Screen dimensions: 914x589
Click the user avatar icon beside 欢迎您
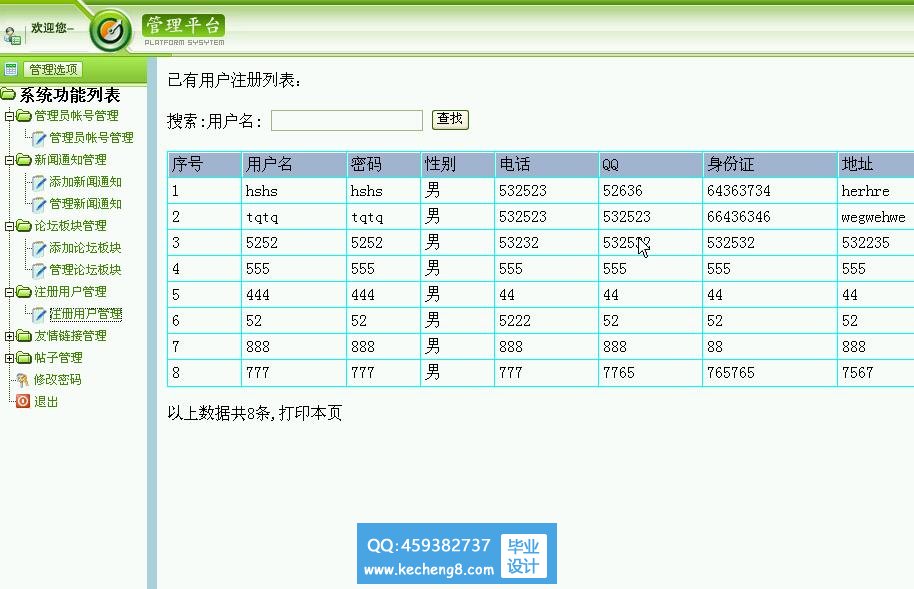click(12, 35)
